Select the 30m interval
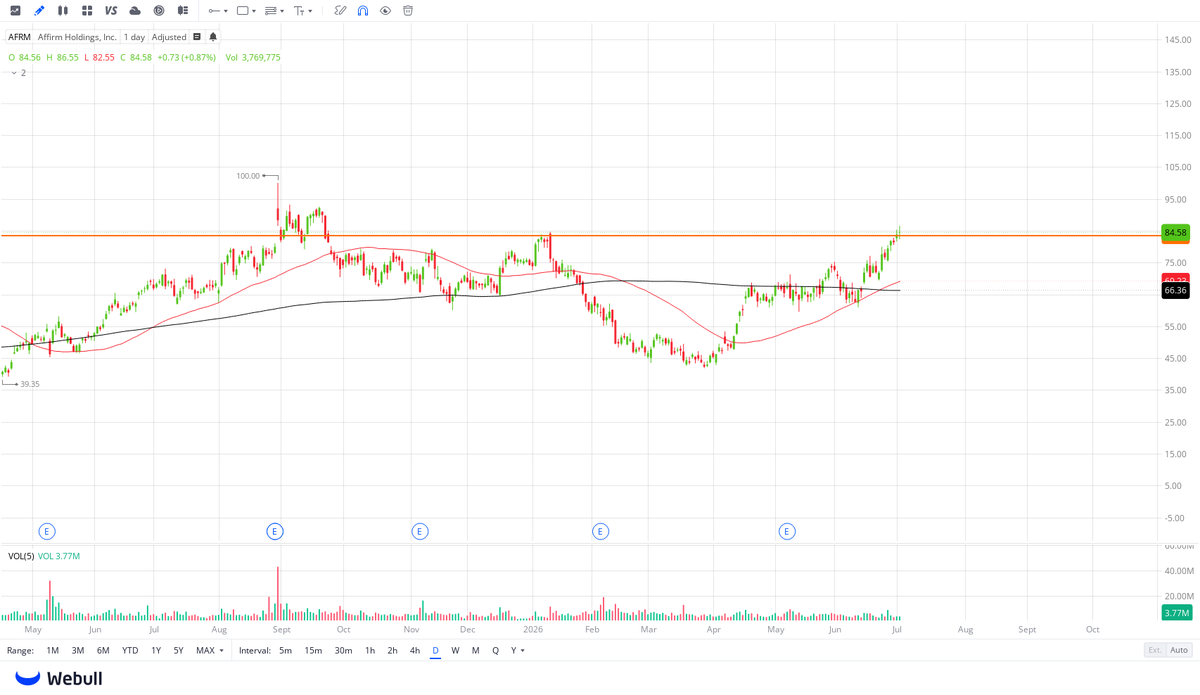This screenshot has width=1200, height=695. 343,651
